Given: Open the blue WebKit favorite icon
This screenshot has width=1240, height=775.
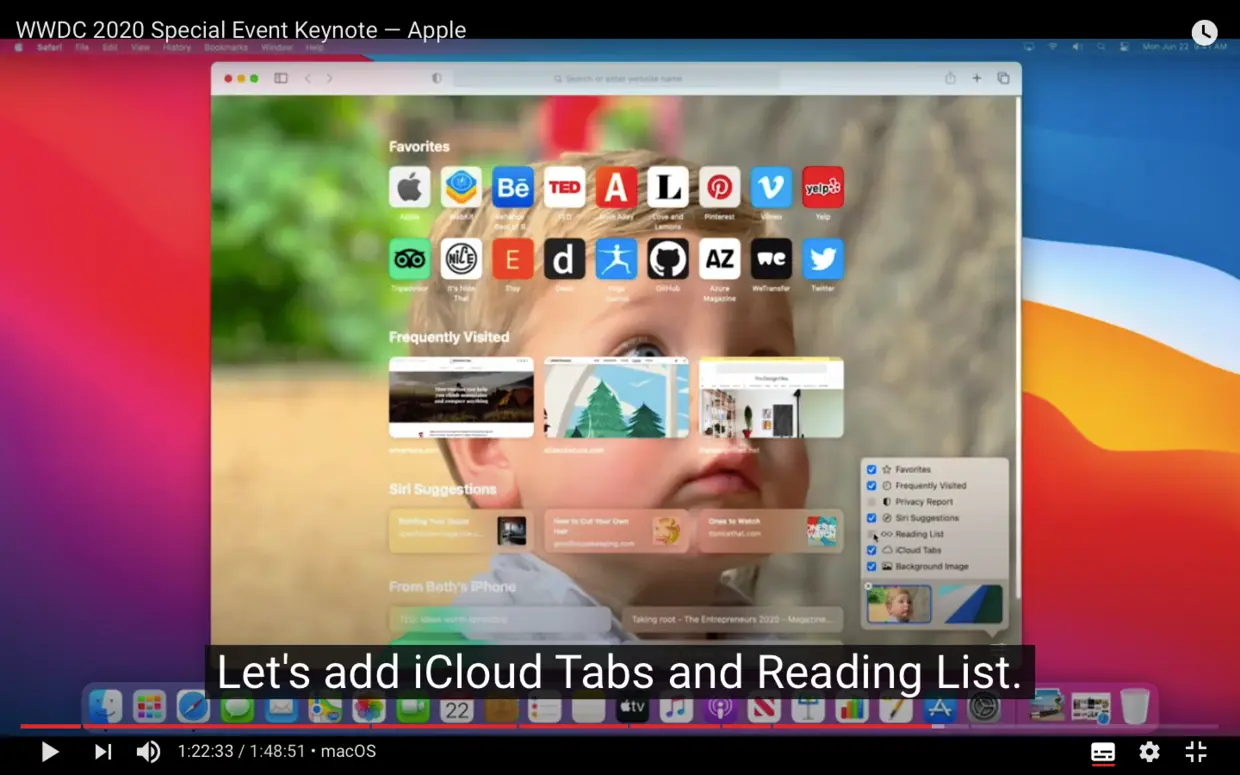Looking at the screenshot, I should point(461,187).
